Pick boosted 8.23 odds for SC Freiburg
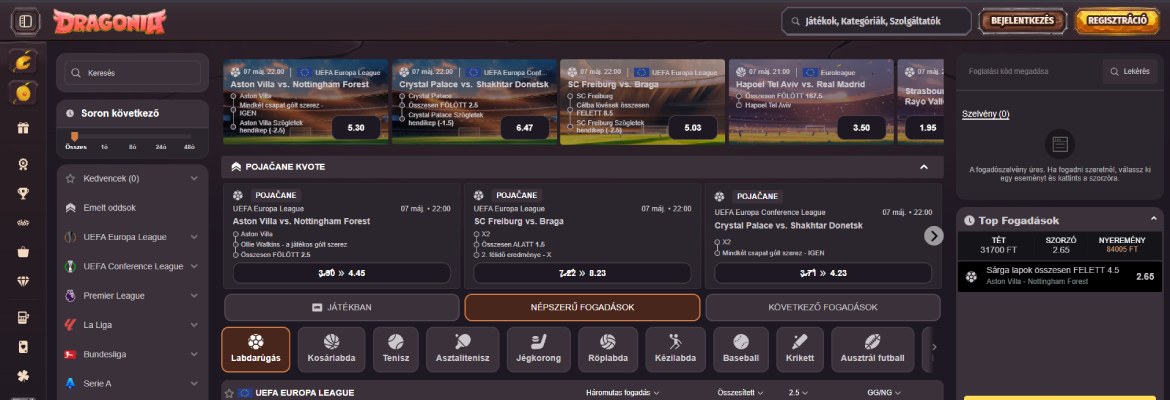This screenshot has height=400, width=1170. (582, 273)
